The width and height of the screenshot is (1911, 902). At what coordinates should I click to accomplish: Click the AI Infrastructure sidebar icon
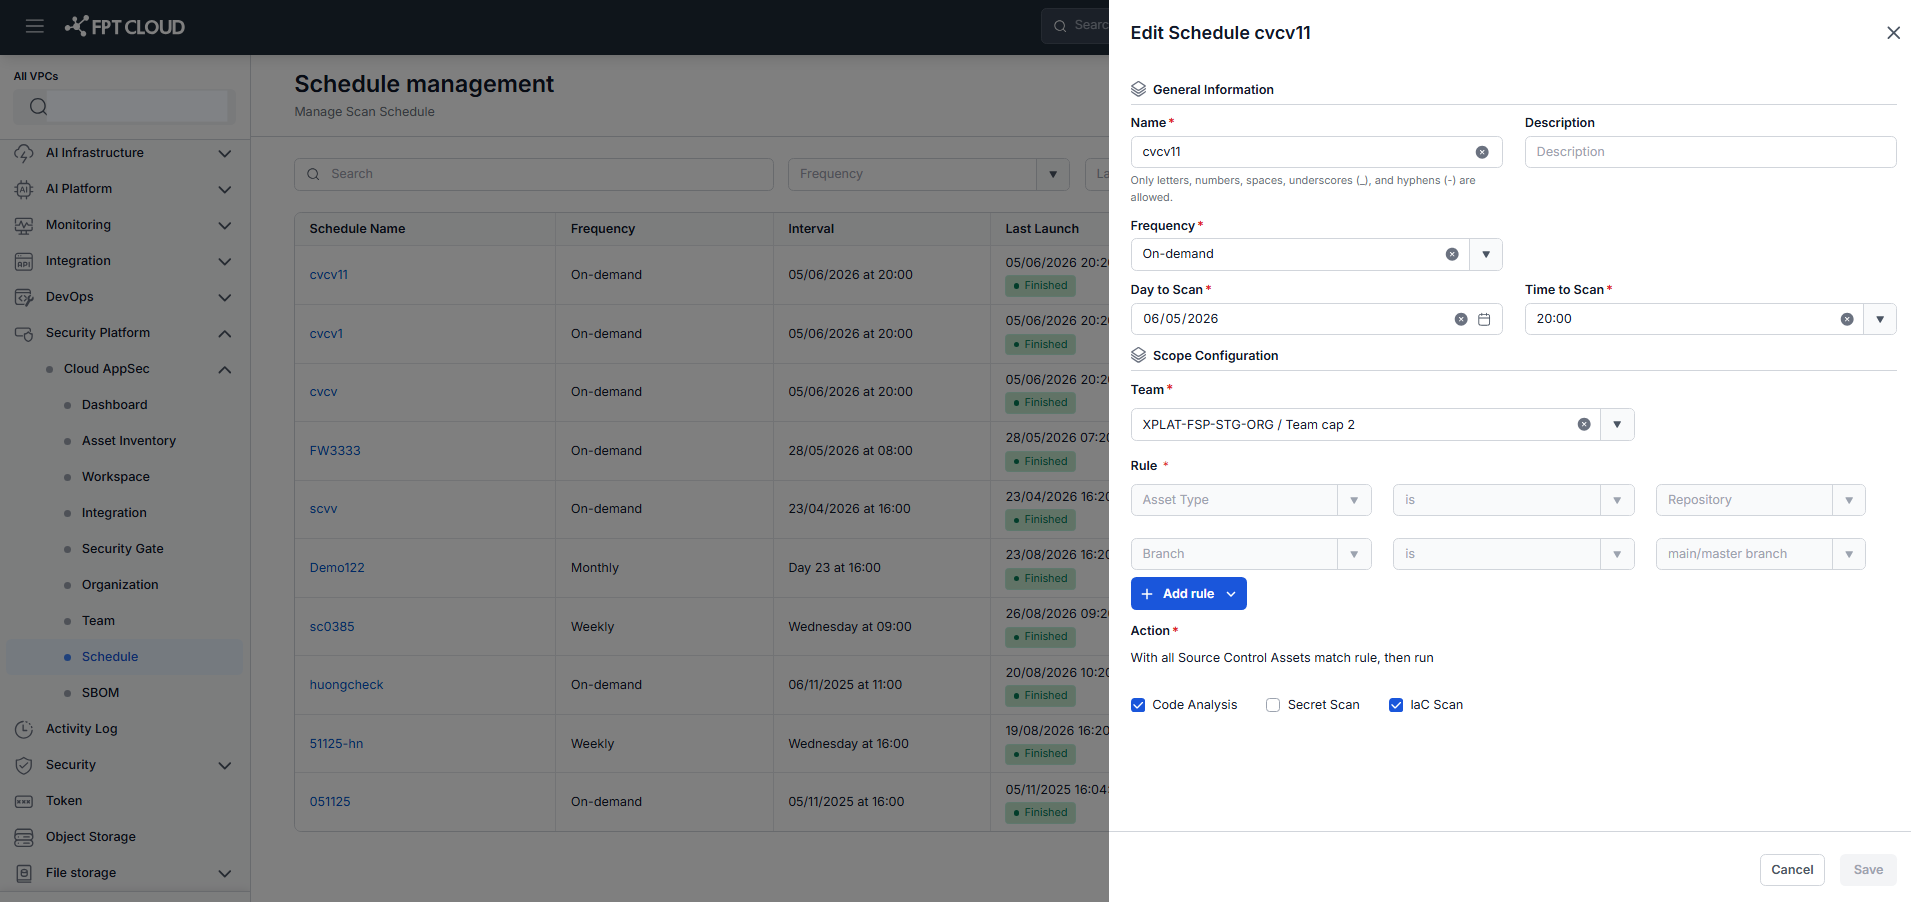(24, 153)
